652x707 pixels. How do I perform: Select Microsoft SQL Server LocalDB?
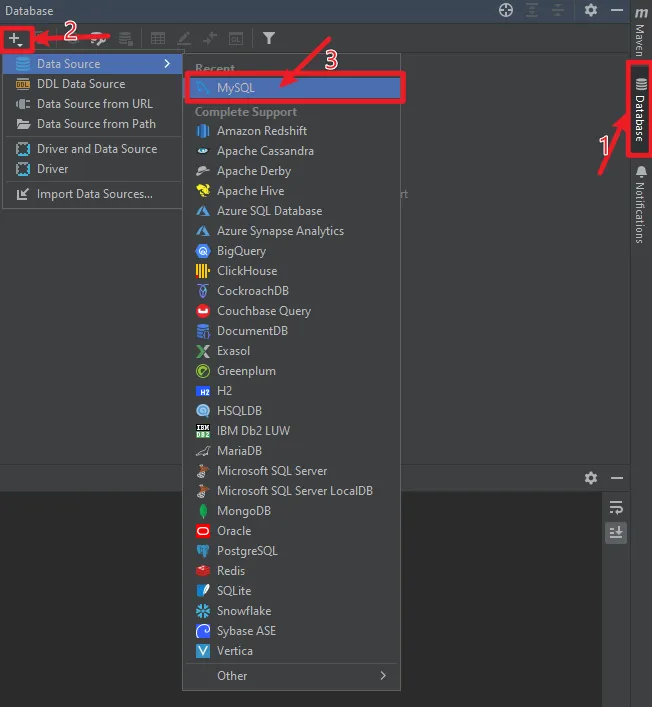pos(291,491)
